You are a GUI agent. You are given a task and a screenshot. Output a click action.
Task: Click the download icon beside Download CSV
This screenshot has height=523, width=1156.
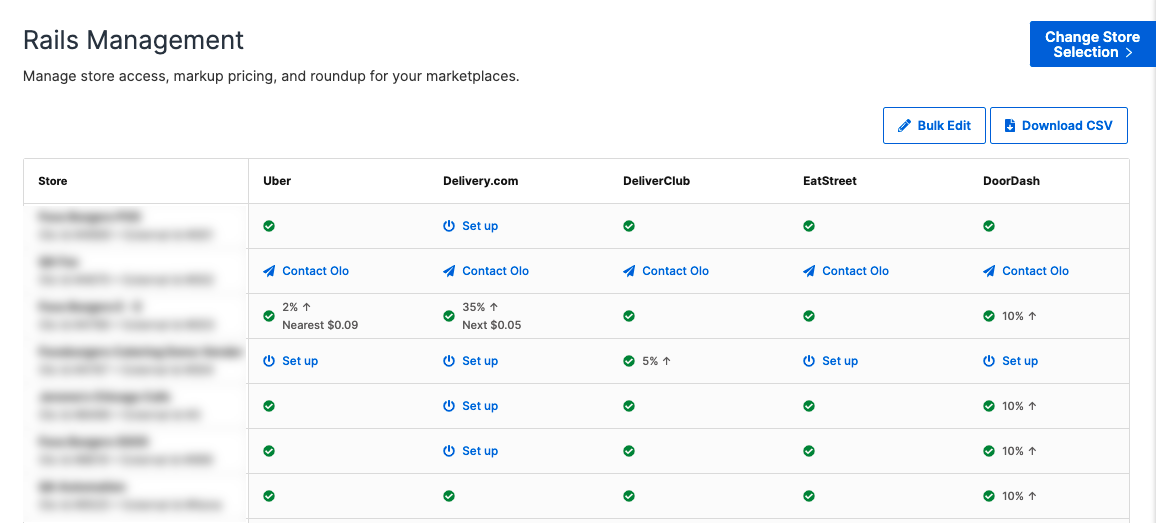coord(1009,126)
